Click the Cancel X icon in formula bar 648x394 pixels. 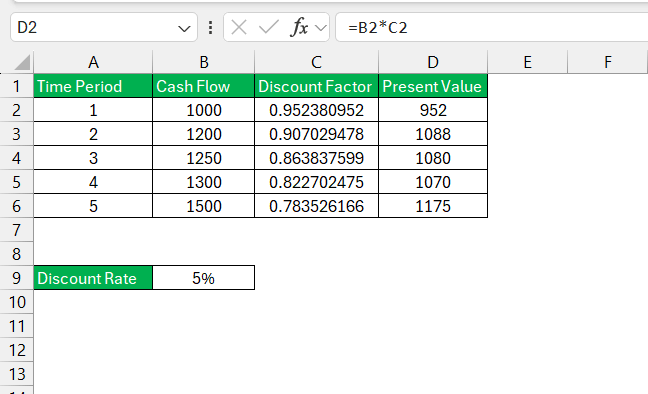[239, 28]
